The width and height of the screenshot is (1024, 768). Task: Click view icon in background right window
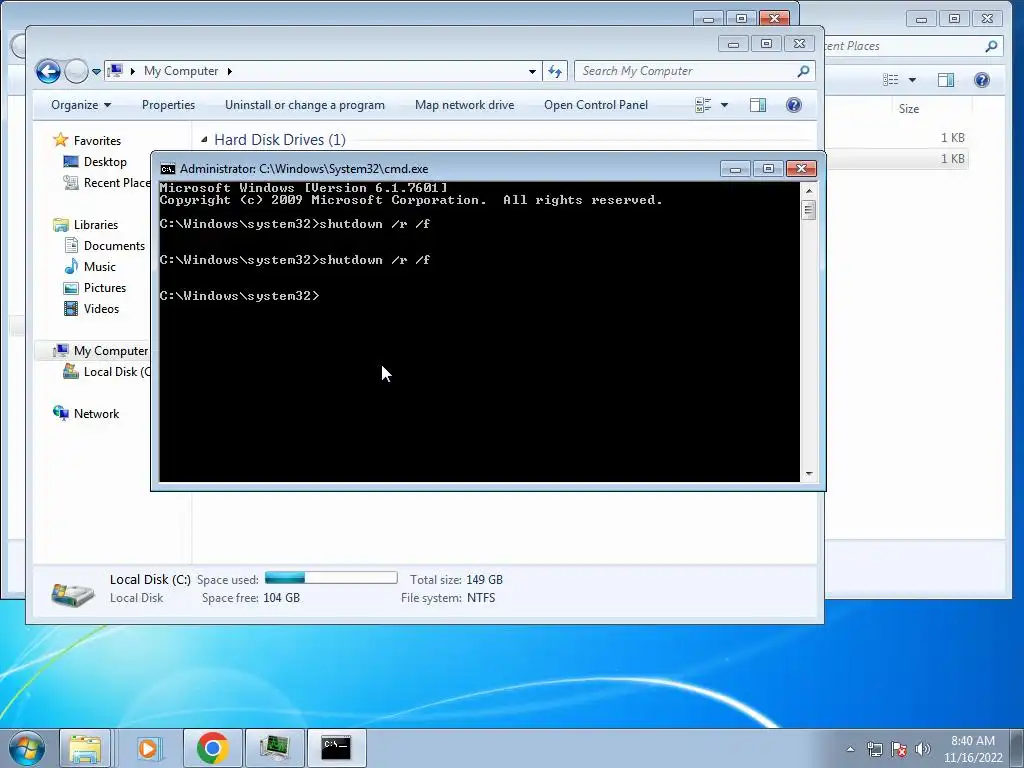point(891,80)
